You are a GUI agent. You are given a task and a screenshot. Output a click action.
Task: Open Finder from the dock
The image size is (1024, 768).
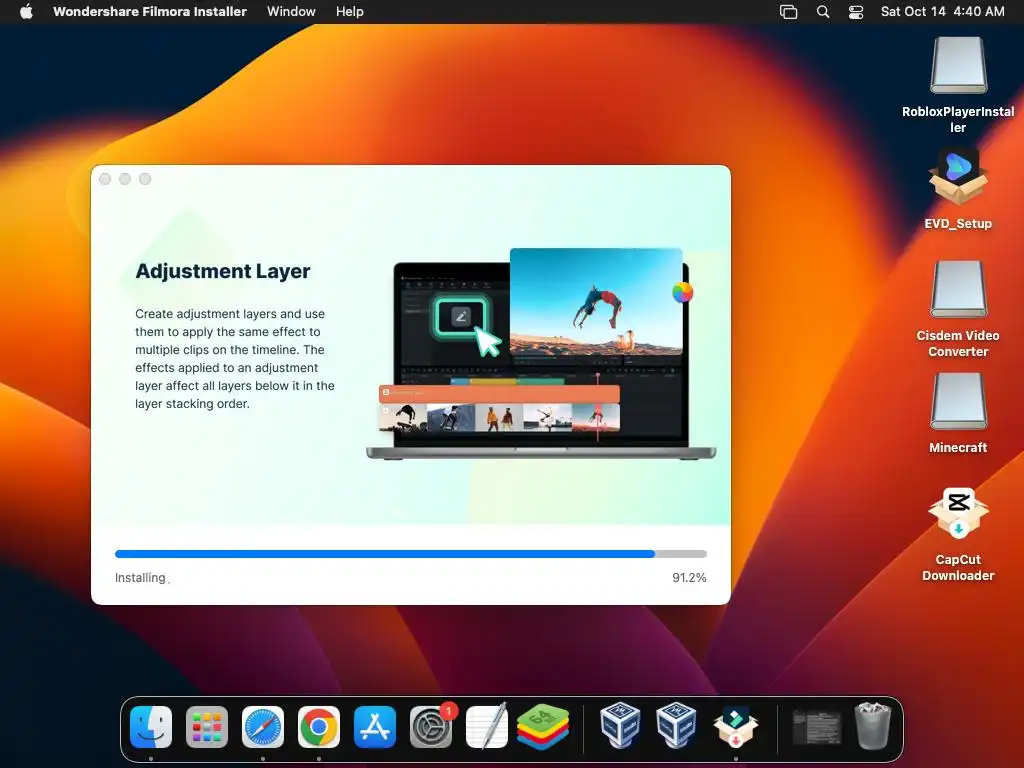coord(151,727)
